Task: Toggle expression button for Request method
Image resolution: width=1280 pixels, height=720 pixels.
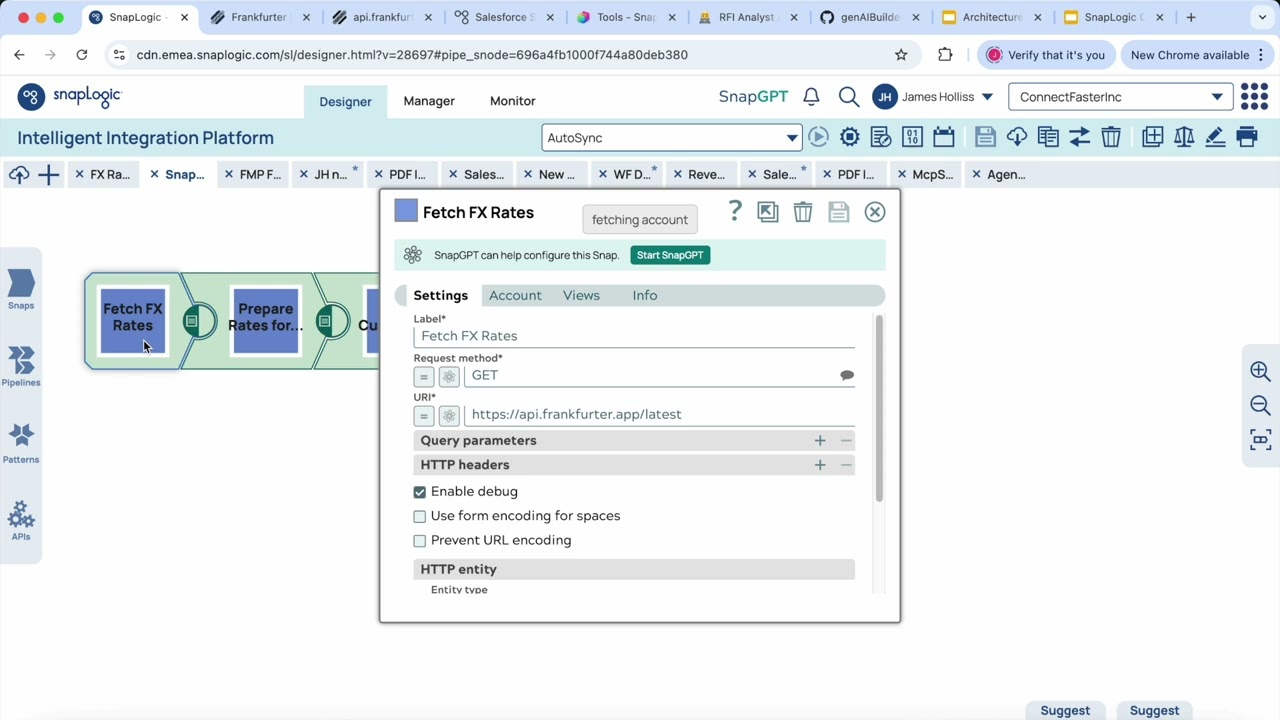Action: 424,376
